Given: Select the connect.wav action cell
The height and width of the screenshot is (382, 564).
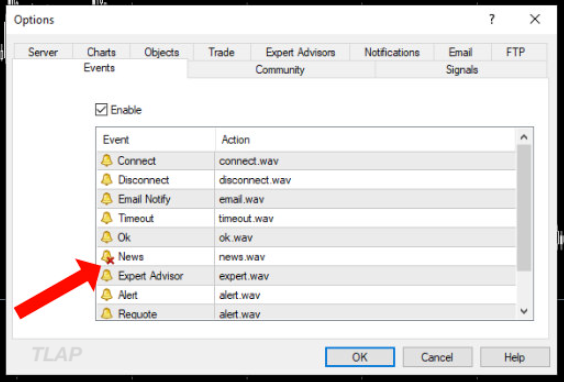Looking at the screenshot, I should [x=365, y=161].
